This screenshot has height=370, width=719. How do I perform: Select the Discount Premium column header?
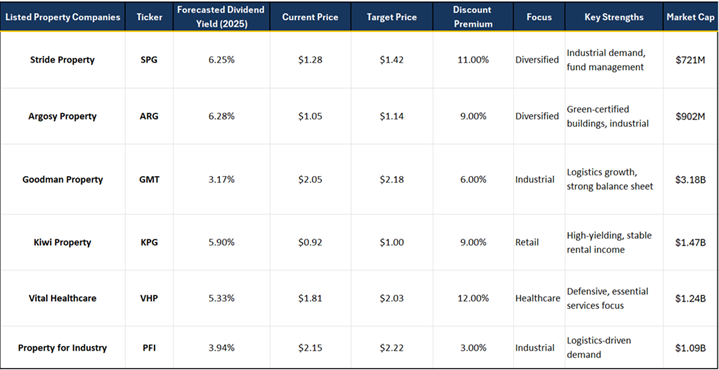click(x=472, y=17)
